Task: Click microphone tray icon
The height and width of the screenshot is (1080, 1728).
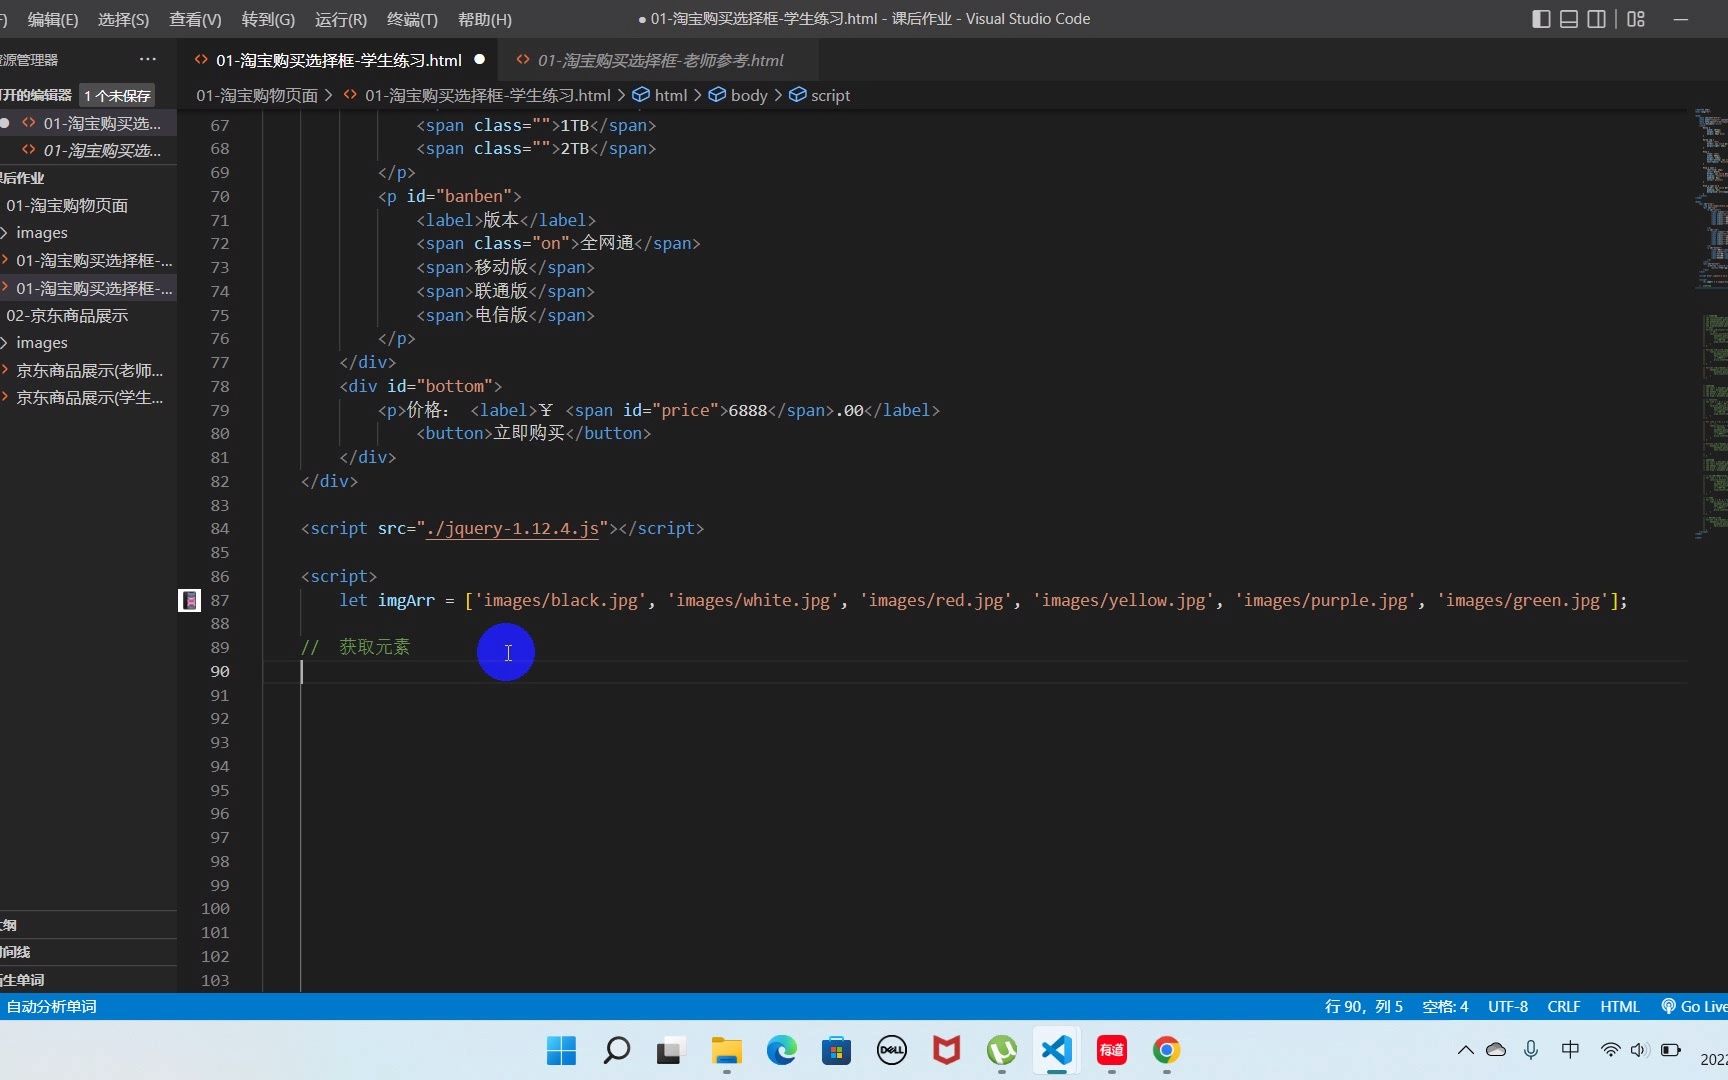Action: [1531, 1050]
